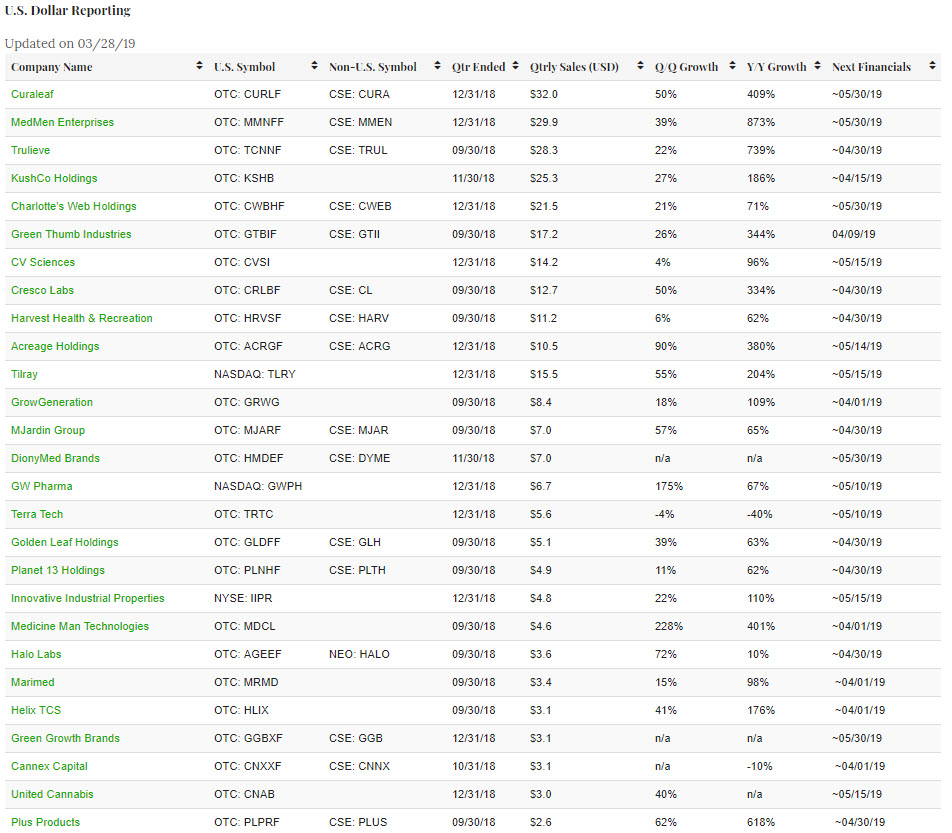Open Green Thumb Industries link
Screen dimensions: 952x833
pos(71,234)
